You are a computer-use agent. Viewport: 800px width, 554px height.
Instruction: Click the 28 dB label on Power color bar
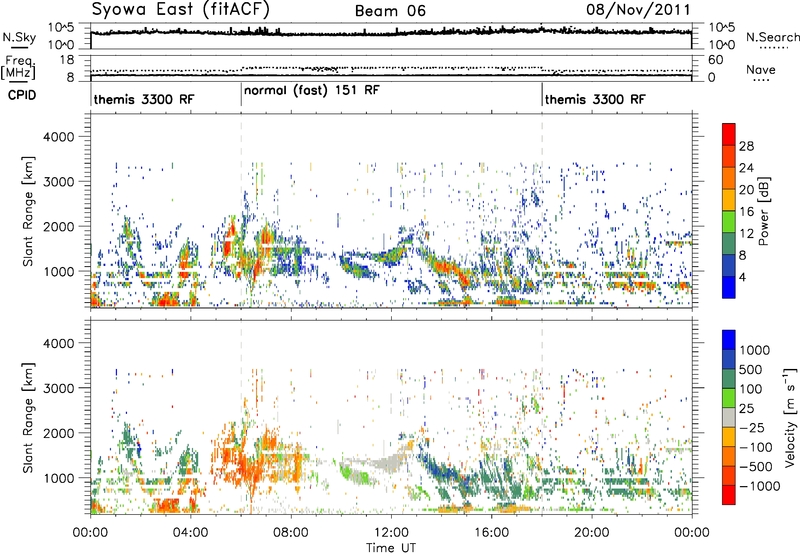pos(746,146)
